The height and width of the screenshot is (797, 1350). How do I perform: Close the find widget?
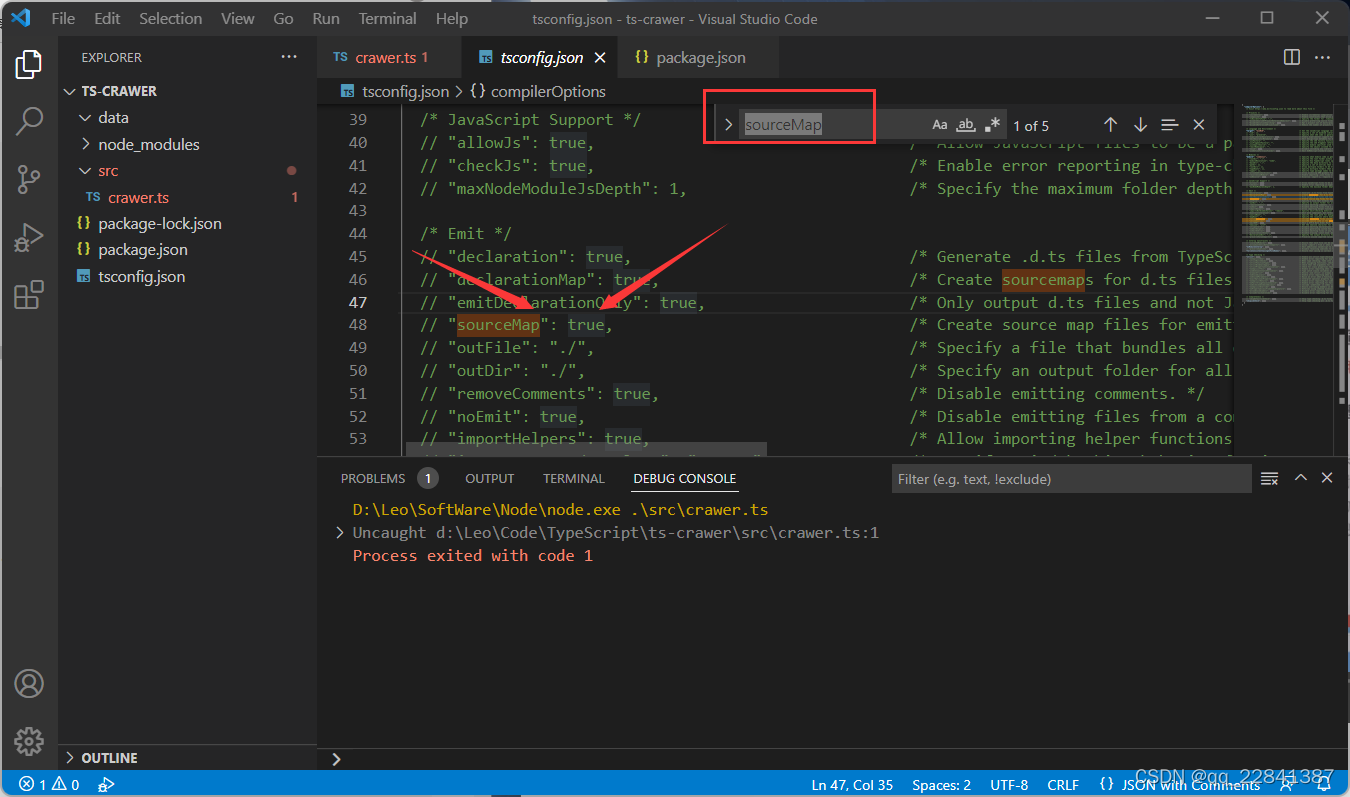click(1199, 124)
